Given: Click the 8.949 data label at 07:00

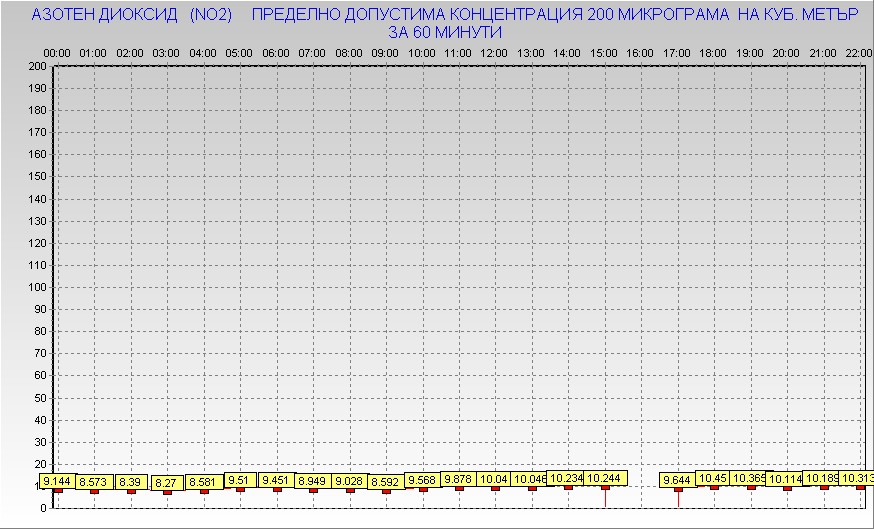Looking at the screenshot, I should [x=313, y=481].
